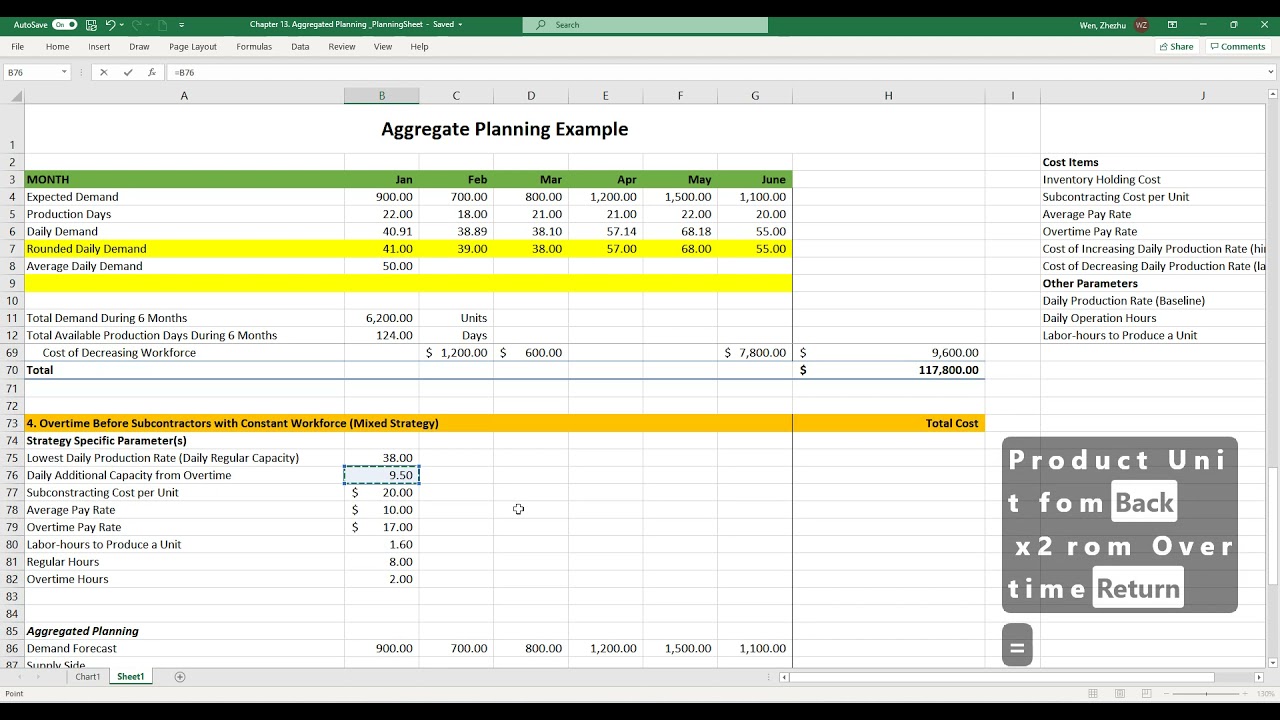The image size is (1280, 720).
Task: Toggle the AutoSave switch
Action: (64, 24)
